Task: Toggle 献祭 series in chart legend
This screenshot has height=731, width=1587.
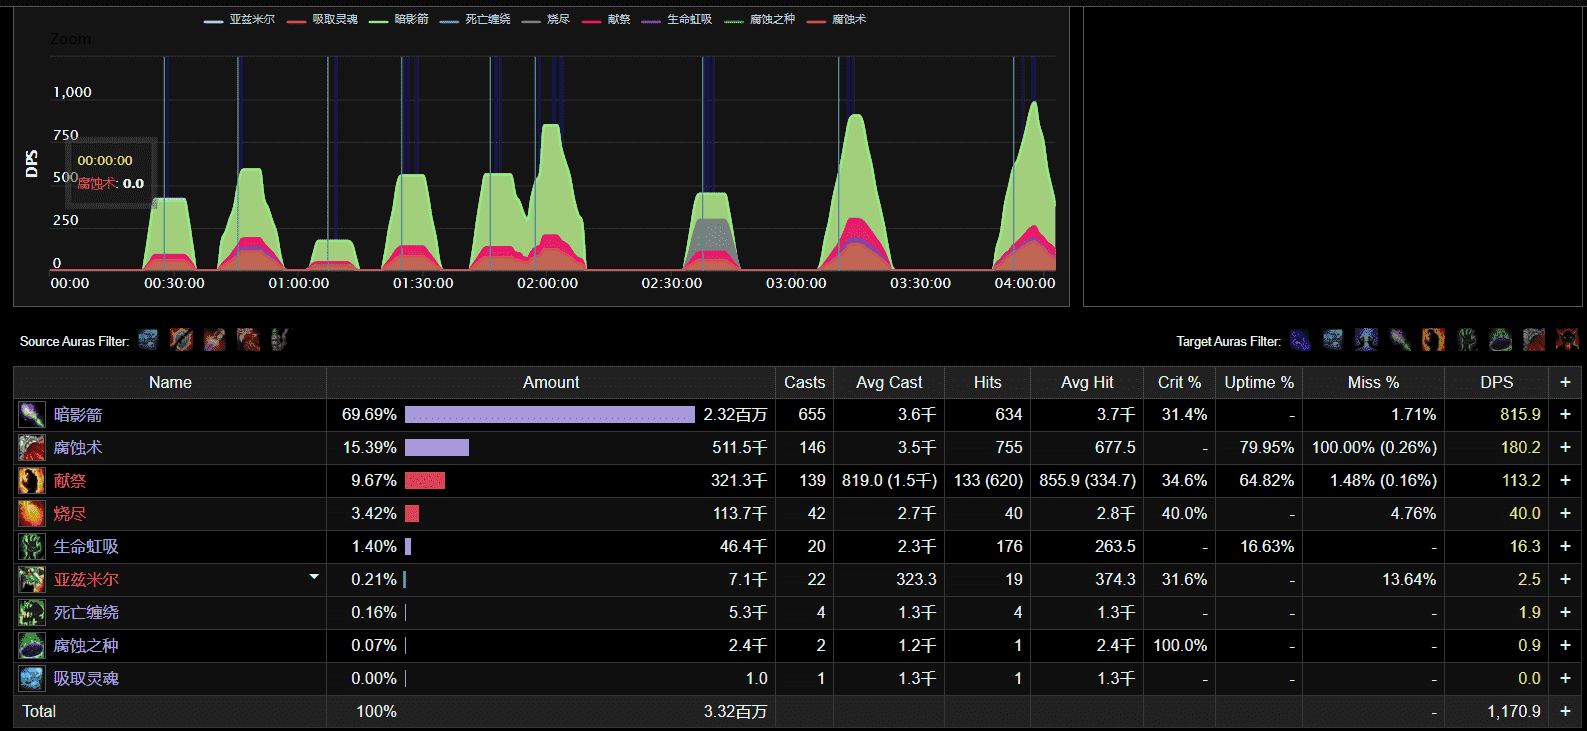Action: pyautogui.click(x=606, y=20)
